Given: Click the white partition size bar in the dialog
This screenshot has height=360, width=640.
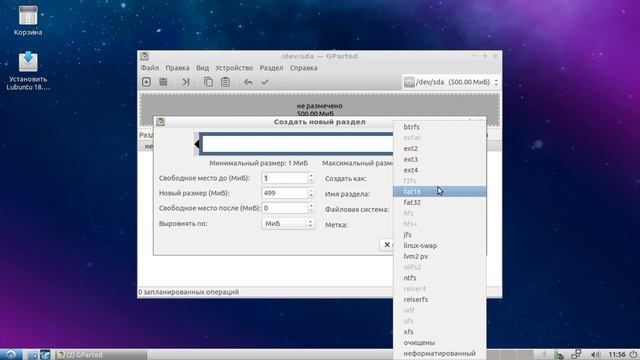Looking at the screenshot, I should pos(297,144).
